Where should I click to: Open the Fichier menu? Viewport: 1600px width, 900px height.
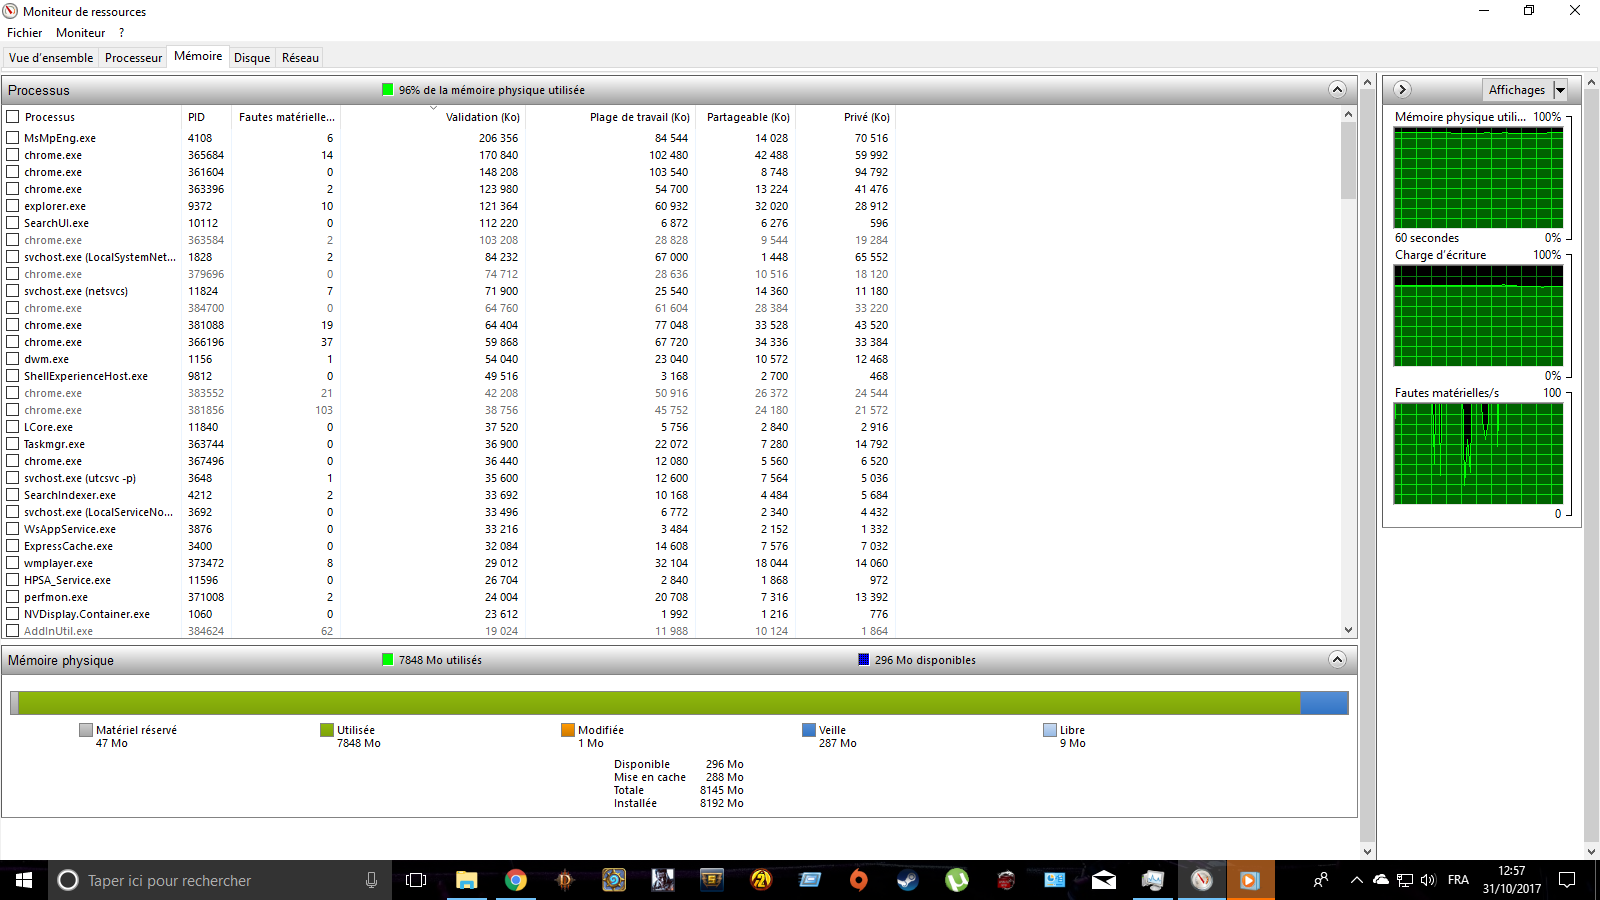[24, 33]
